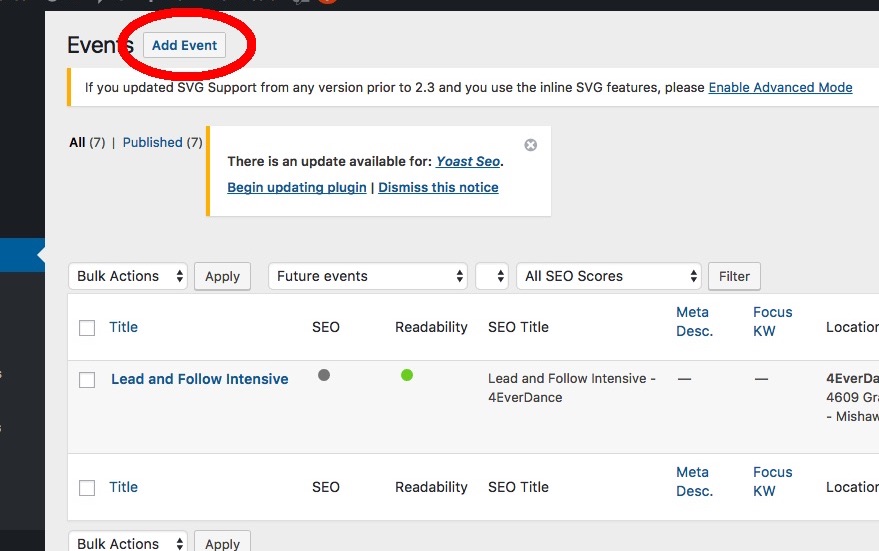The image size is (879, 551).
Task: Open the top Bulk Actions dropdown
Action: [x=128, y=276]
